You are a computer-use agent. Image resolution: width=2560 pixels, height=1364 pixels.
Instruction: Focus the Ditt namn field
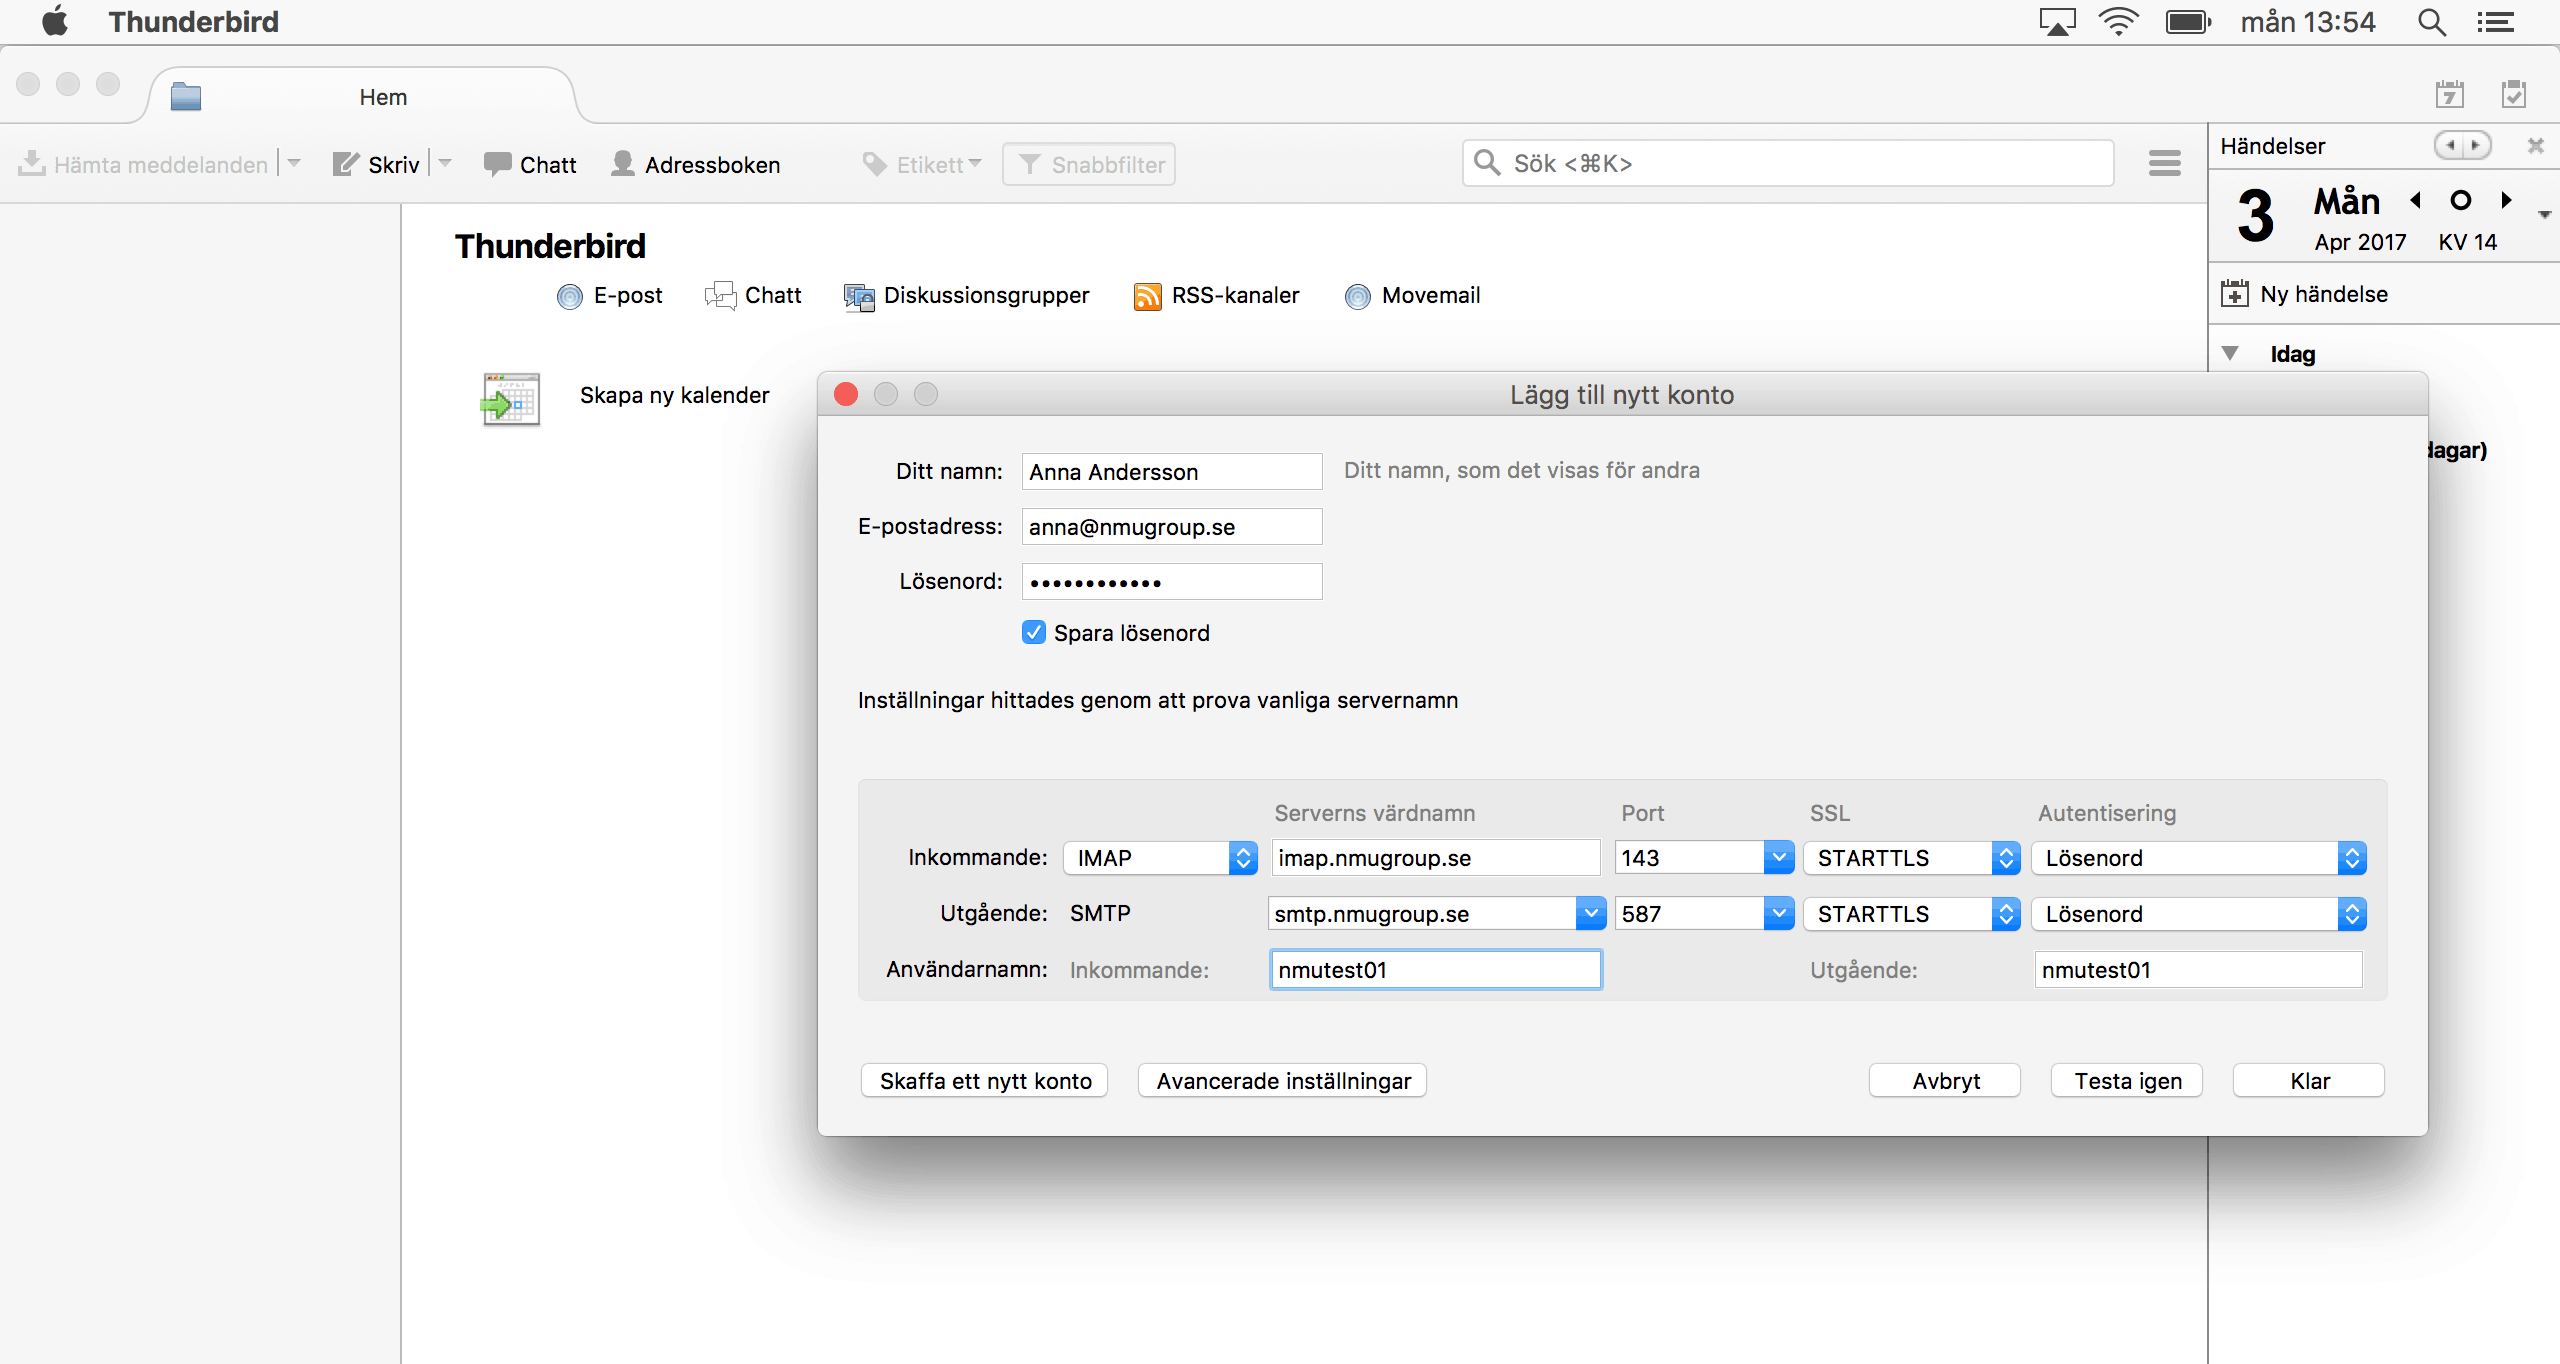(x=1172, y=471)
